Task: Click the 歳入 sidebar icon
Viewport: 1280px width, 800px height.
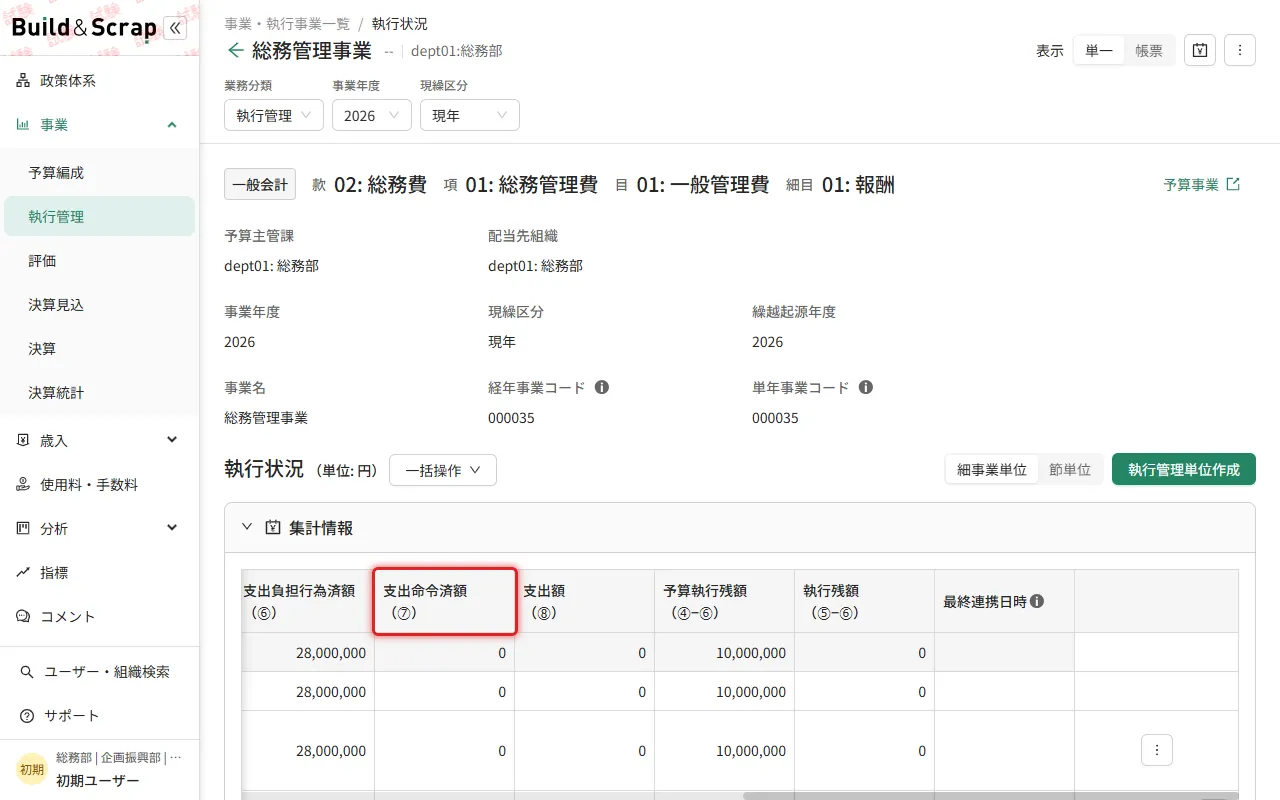Action: pos(23,440)
